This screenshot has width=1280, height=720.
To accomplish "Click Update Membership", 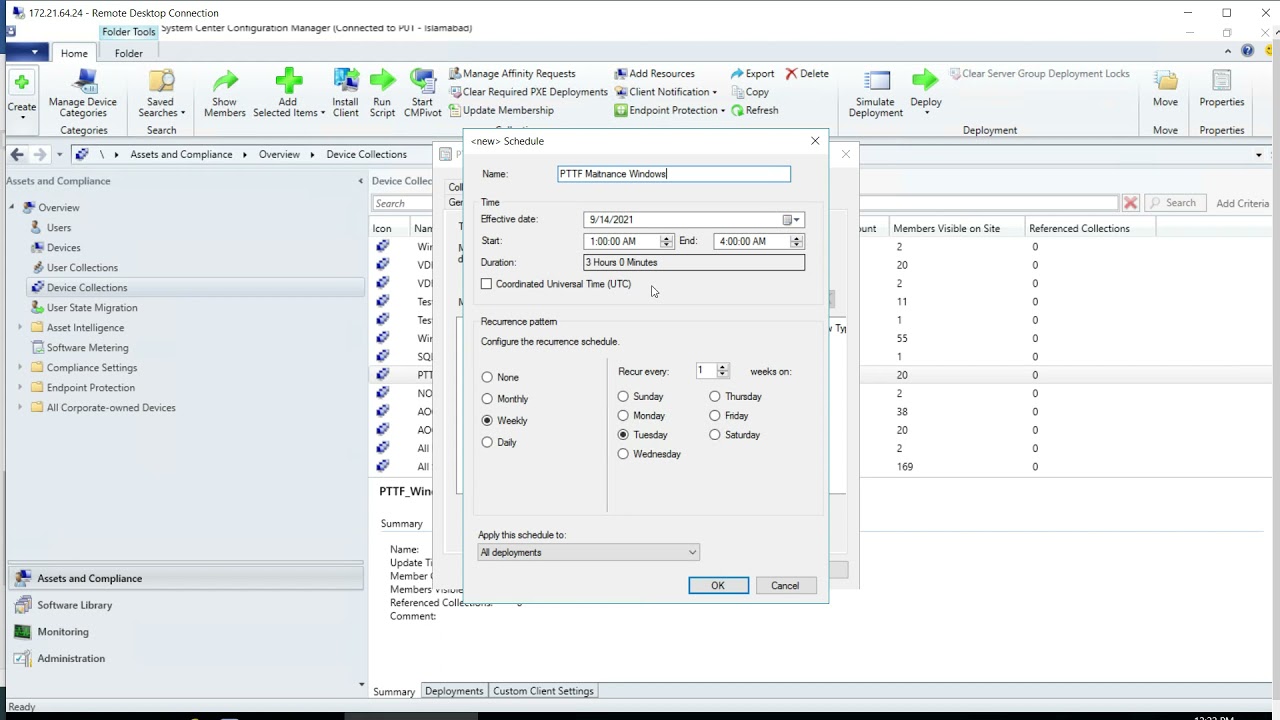I will [501, 111].
